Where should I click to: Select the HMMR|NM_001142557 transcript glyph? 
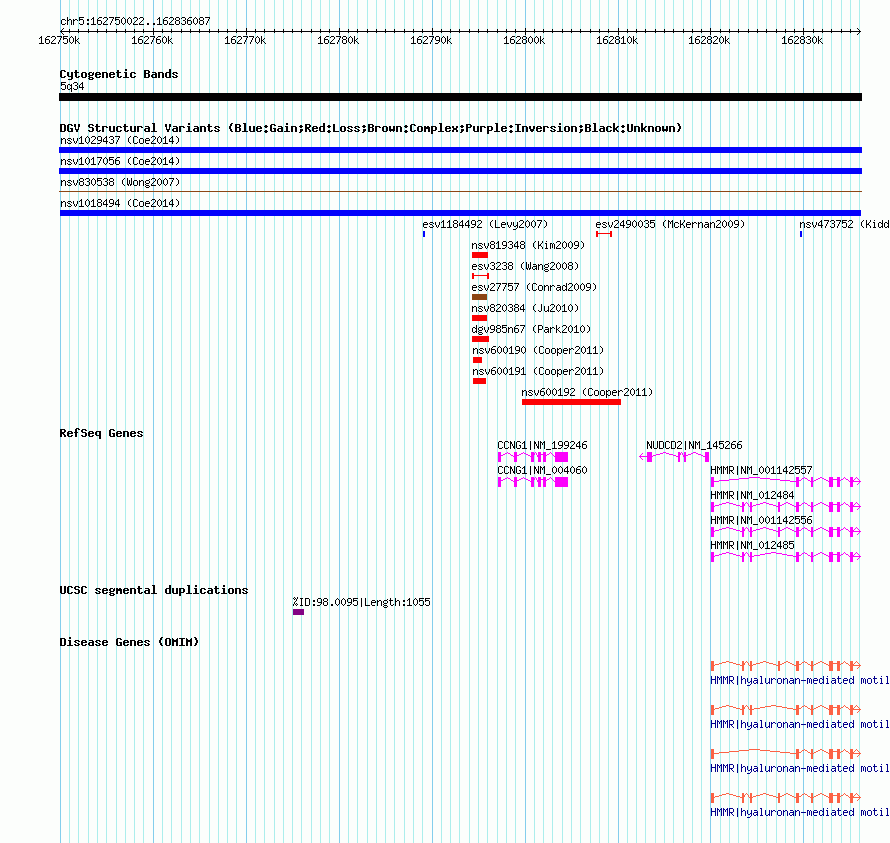pyautogui.click(x=786, y=482)
